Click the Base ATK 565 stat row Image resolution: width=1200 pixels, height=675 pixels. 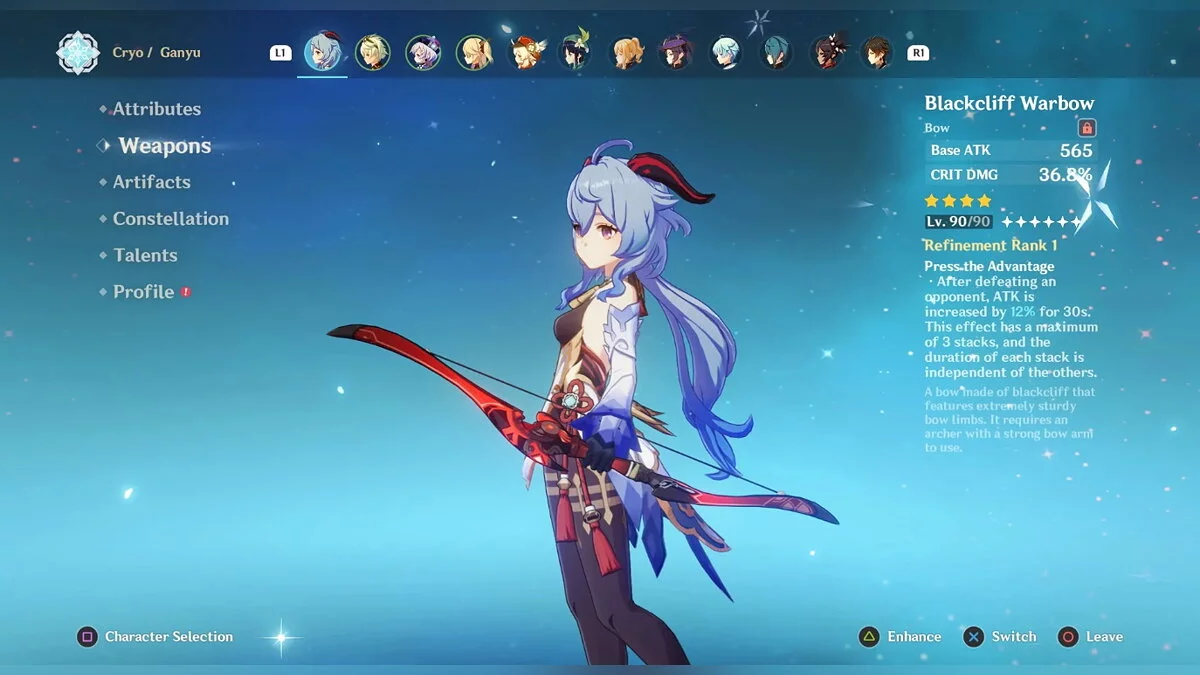tap(1011, 151)
